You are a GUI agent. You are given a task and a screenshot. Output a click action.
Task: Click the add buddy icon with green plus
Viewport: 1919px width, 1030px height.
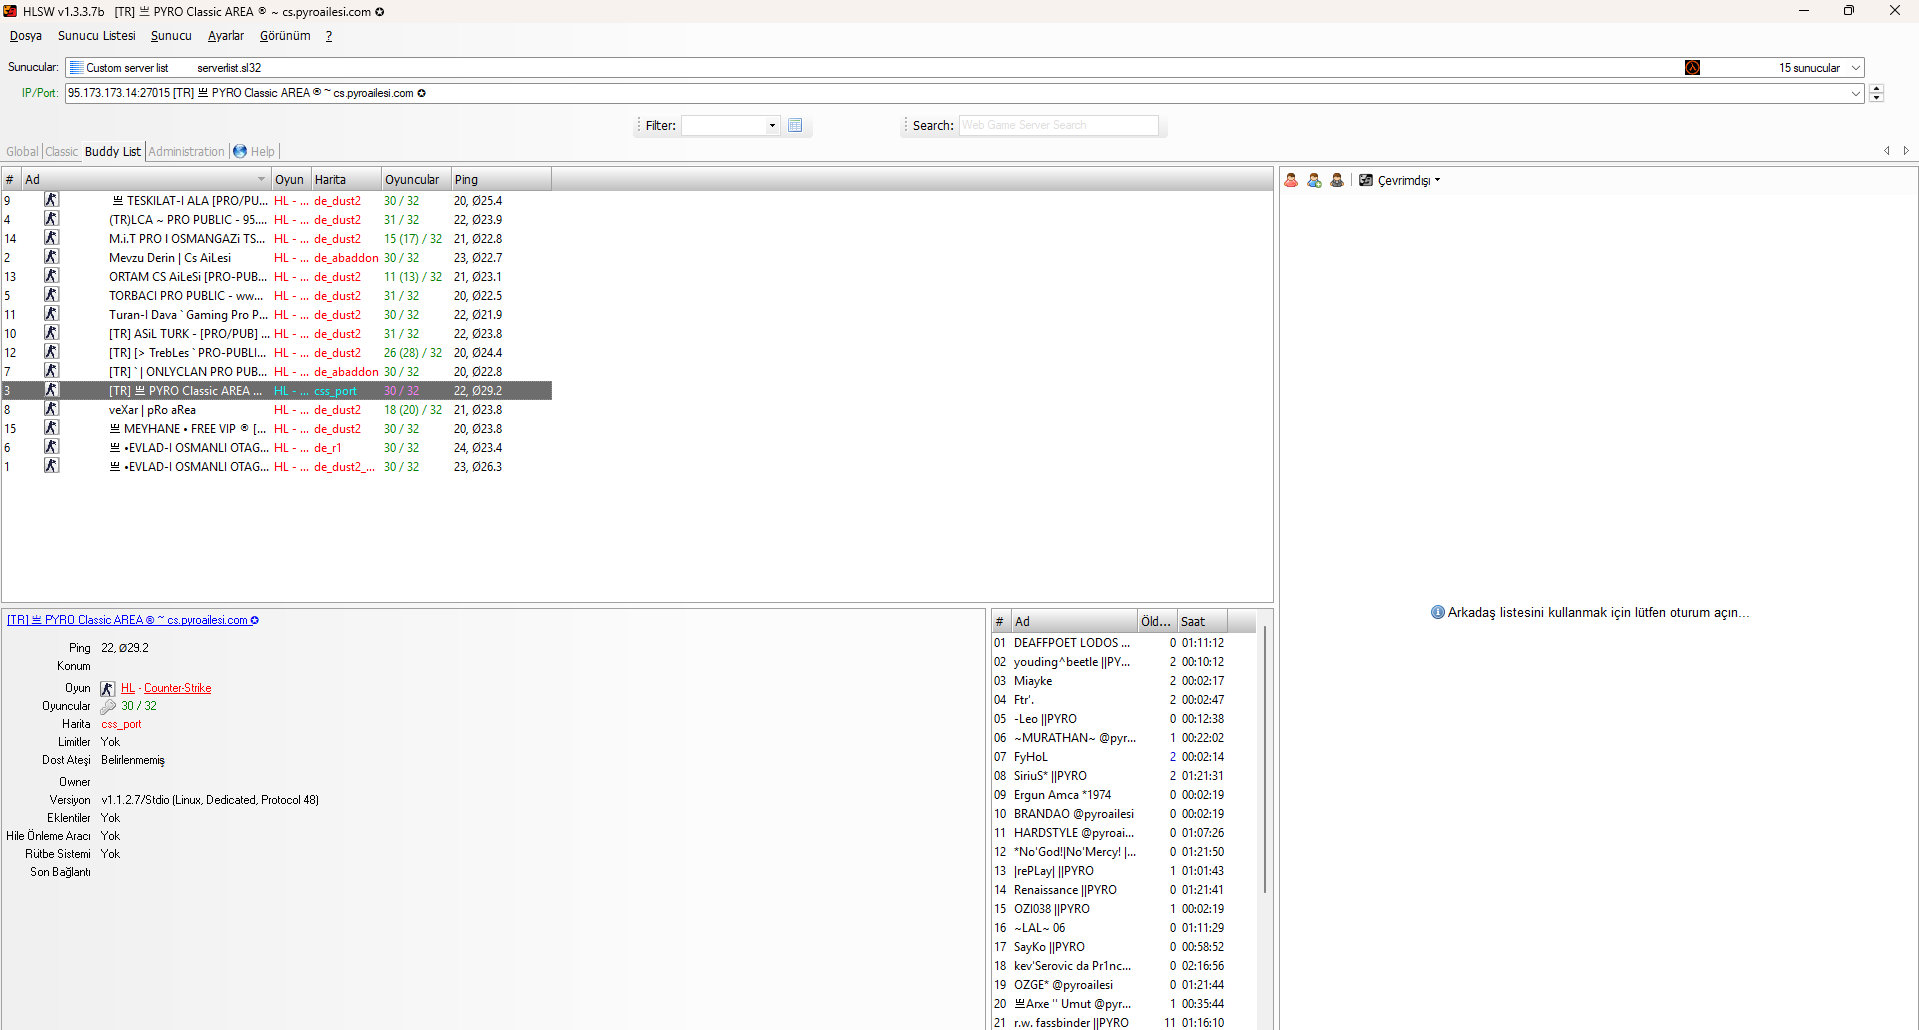coord(1314,180)
